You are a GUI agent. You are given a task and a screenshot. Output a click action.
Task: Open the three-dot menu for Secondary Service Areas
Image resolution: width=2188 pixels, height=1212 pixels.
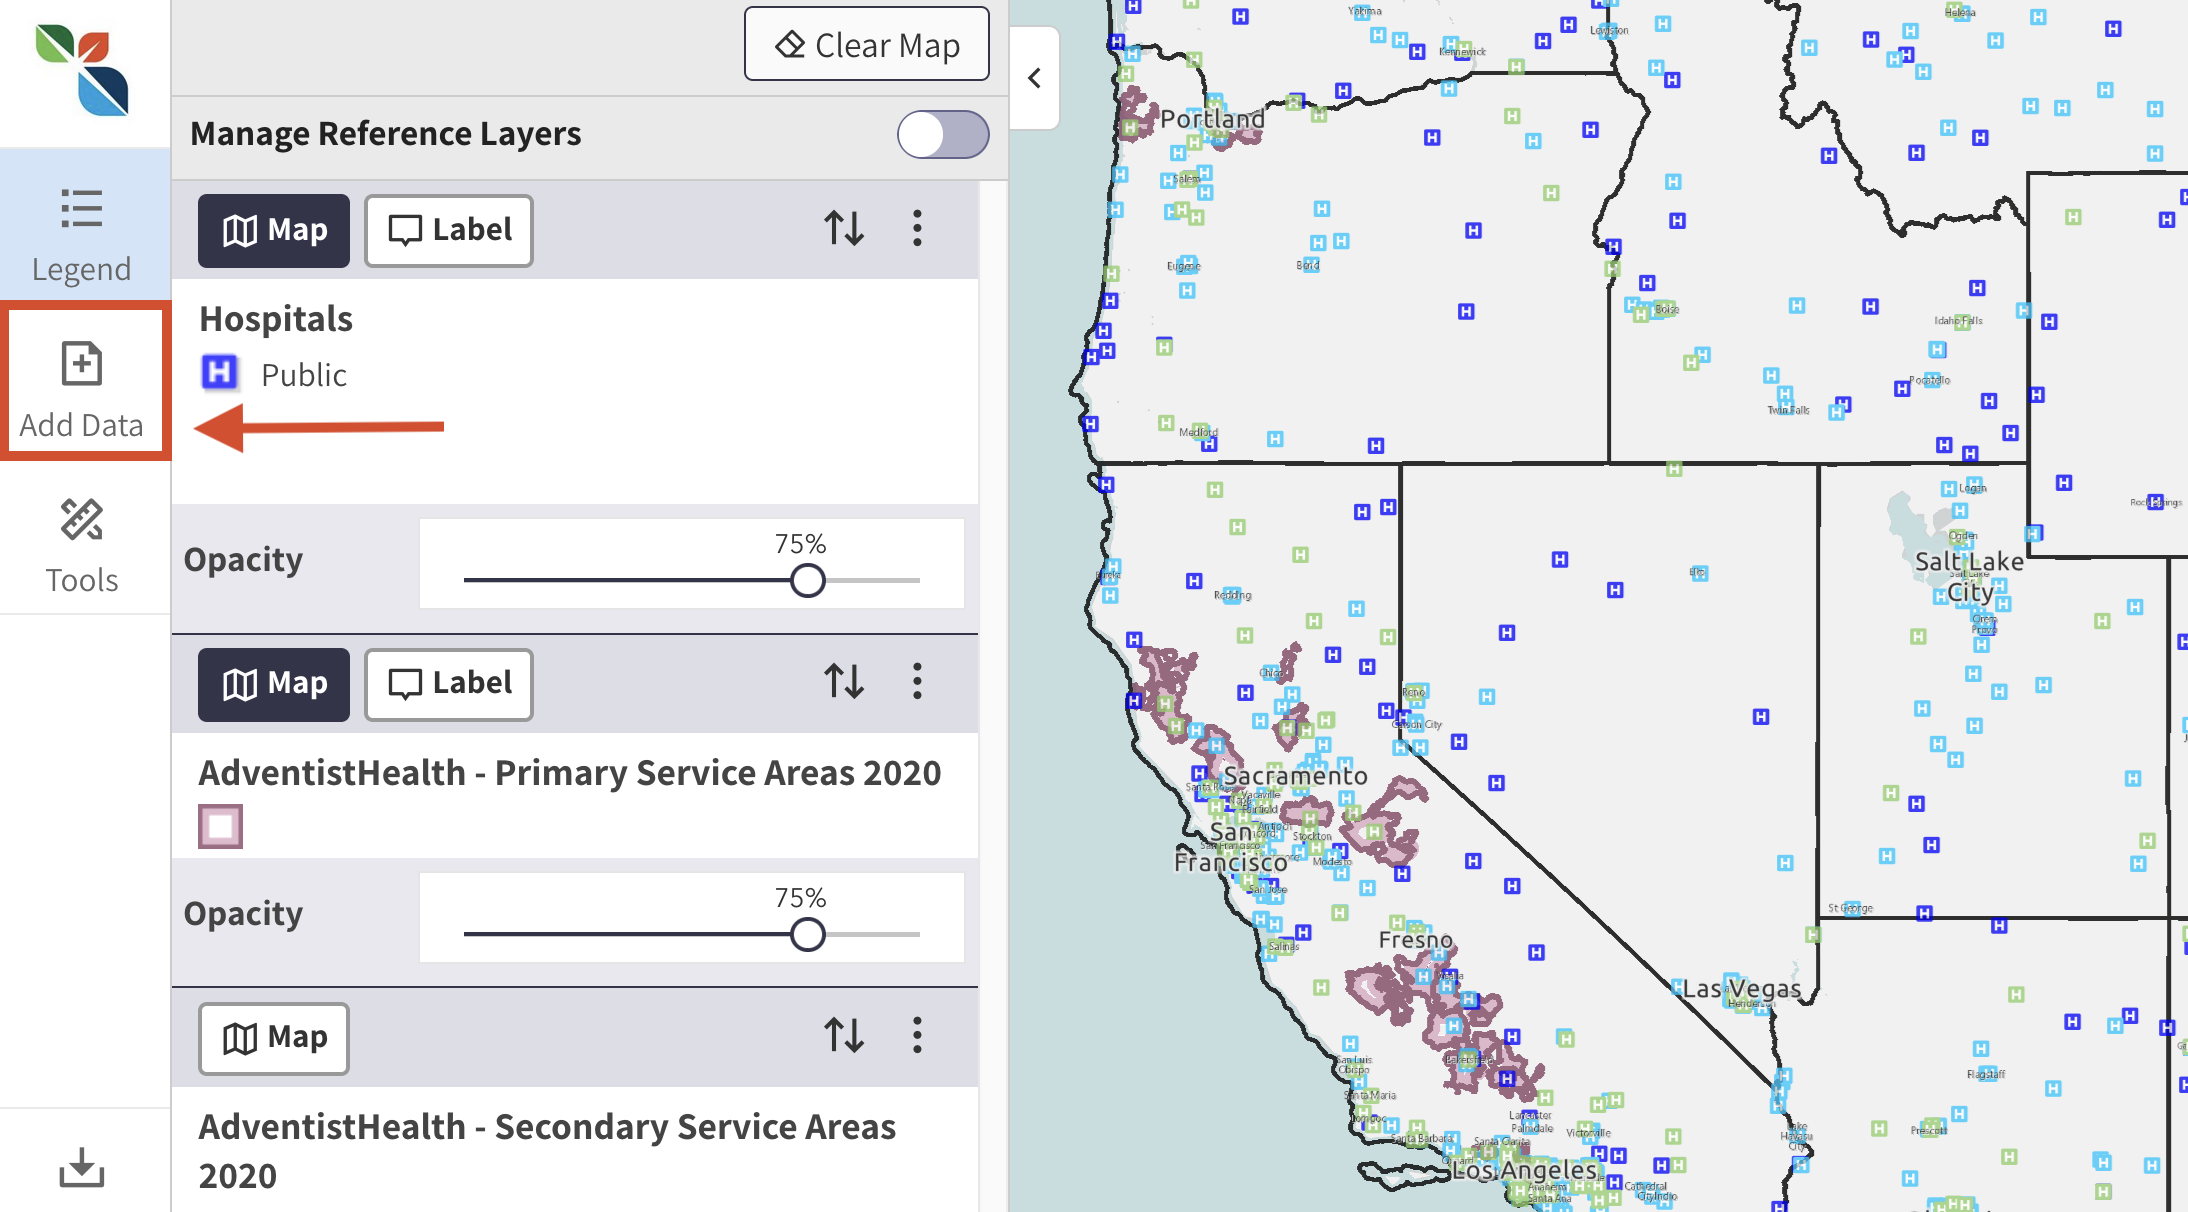click(917, 1037)
